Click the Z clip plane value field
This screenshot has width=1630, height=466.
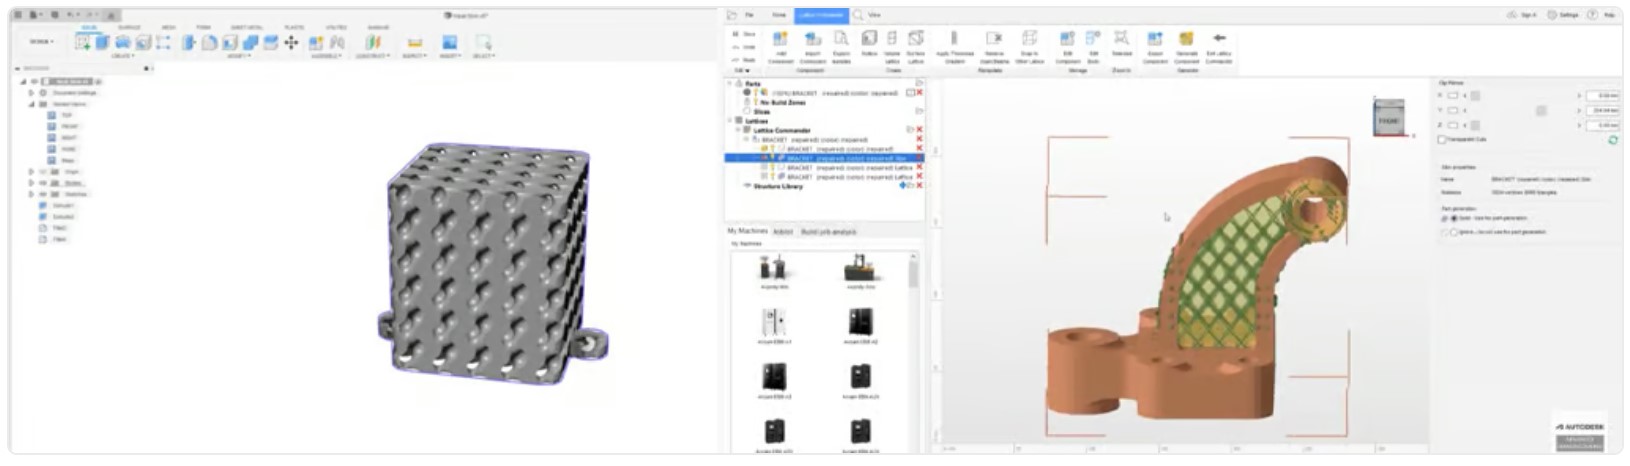(1602, 125)
